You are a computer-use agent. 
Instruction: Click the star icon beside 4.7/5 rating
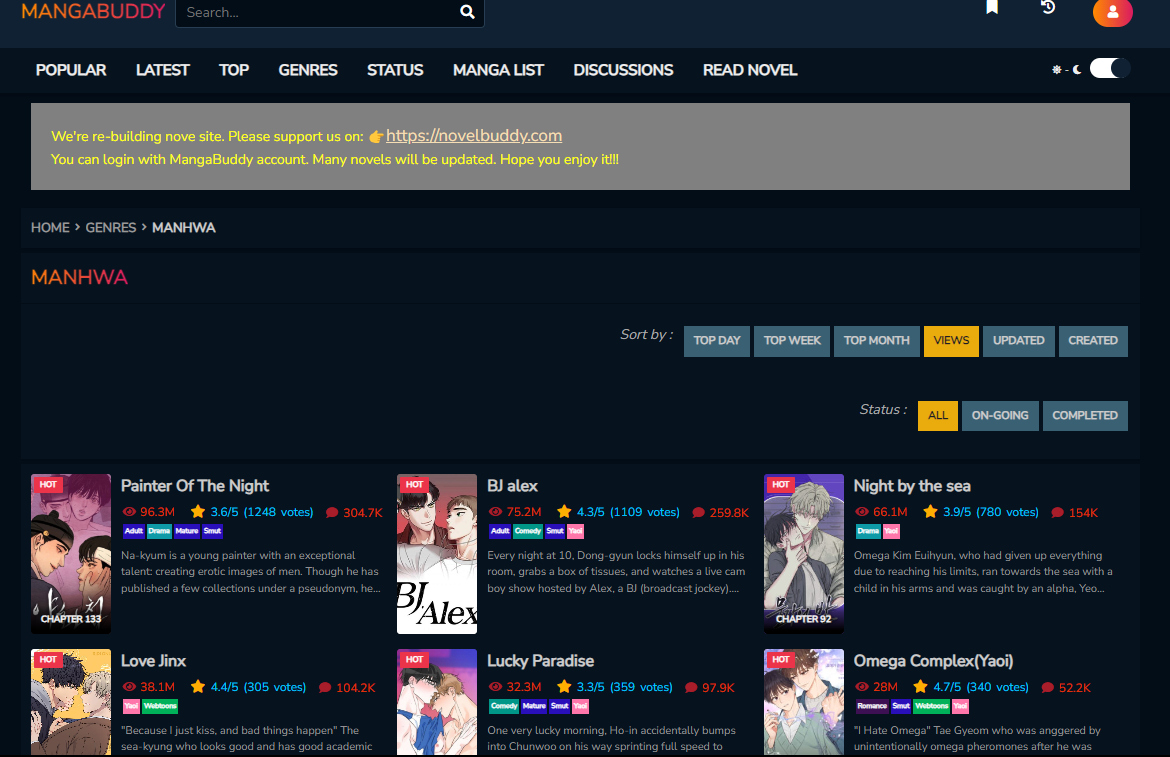921,687
